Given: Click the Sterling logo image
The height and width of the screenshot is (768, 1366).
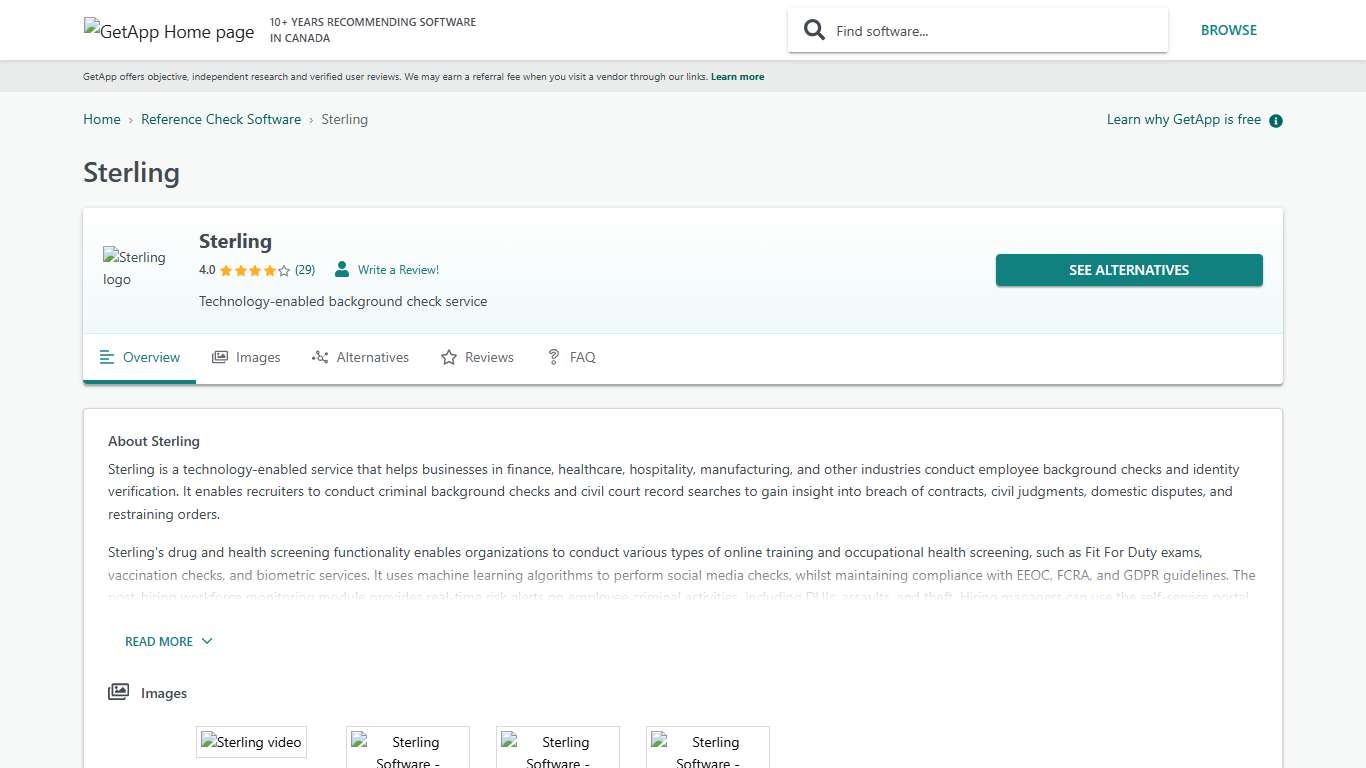Looking at the screenshot, I should 135,268.
